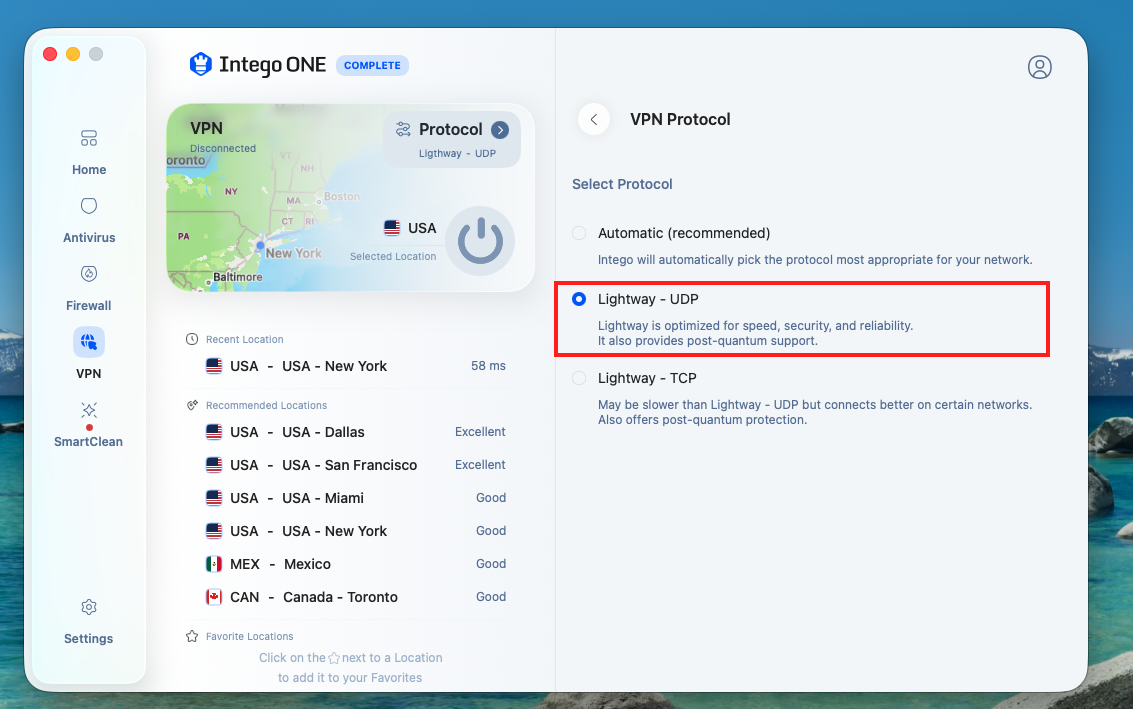The width and height of the screenshot is (1133, 709).
Task: Click the Favorite Locations star icon
Action: tap(191, 636)
